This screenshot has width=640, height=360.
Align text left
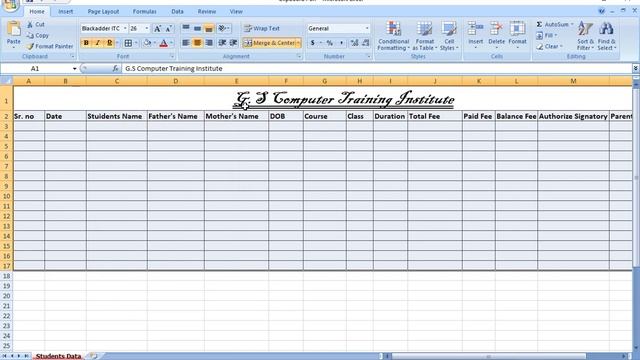pyautogui.click(x=186, y=43)
